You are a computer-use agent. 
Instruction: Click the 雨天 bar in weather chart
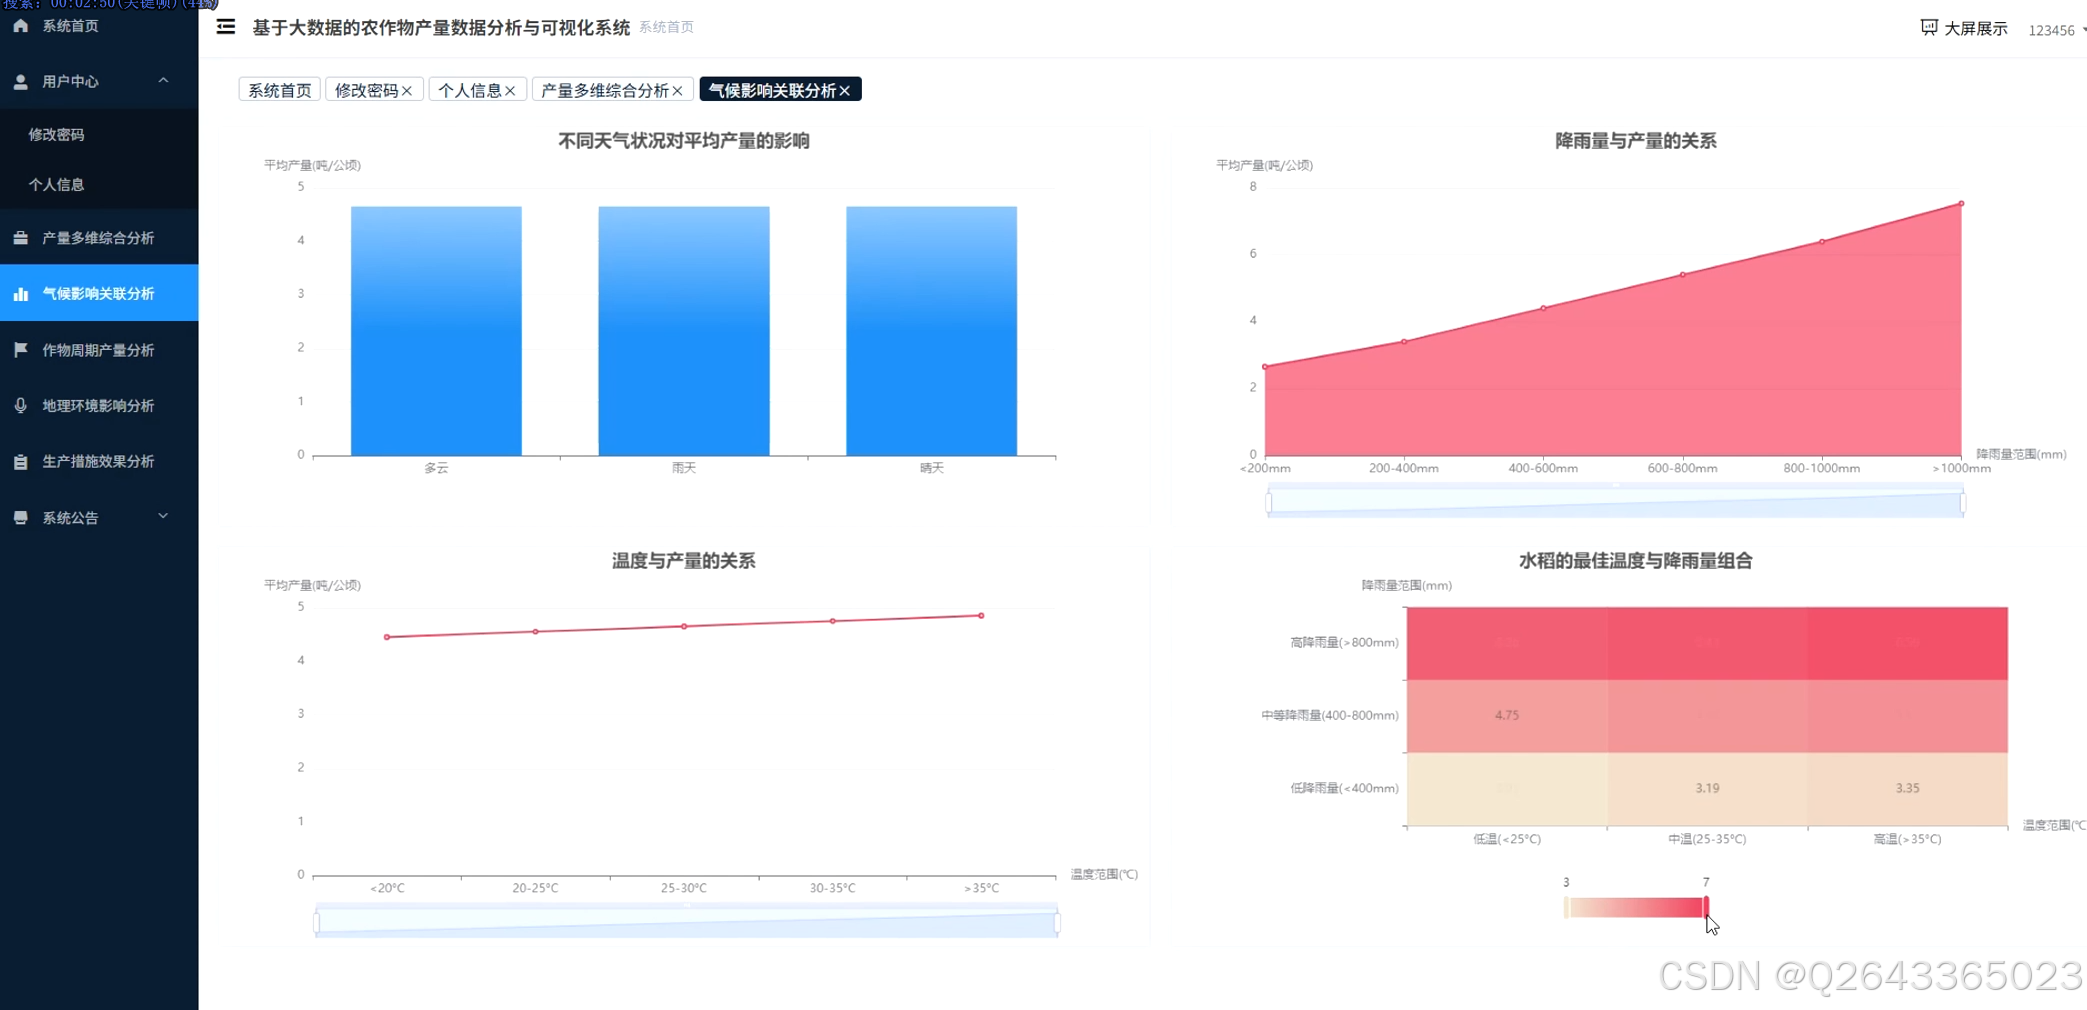click(684, 331)
